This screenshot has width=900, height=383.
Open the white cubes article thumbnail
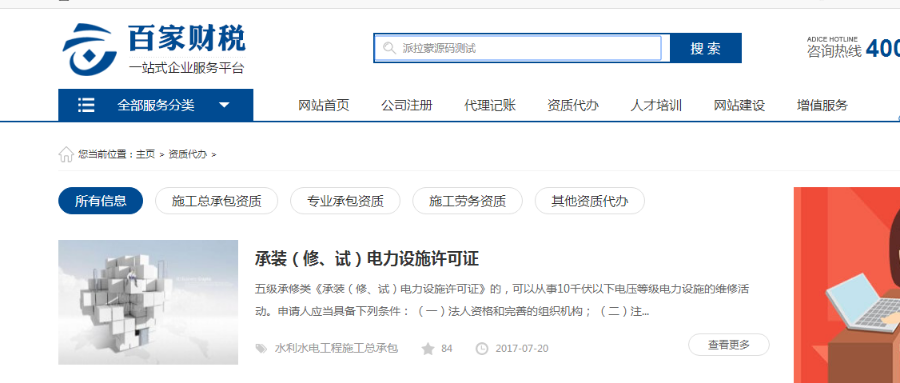coord(148,302)
